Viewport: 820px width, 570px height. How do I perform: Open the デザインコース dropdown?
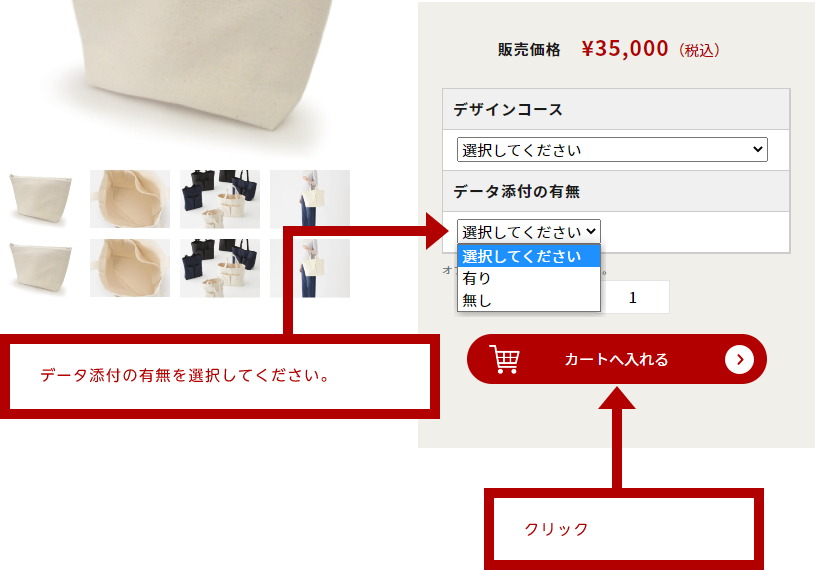(612, 150)
